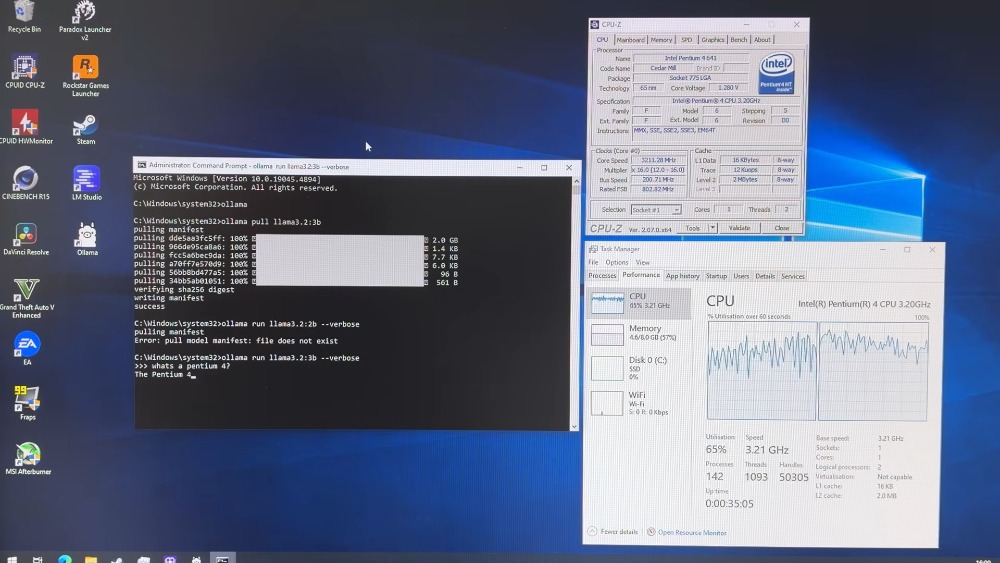
Task: Open the CPU-Z Mainboard tab
Action: (630, 40)
